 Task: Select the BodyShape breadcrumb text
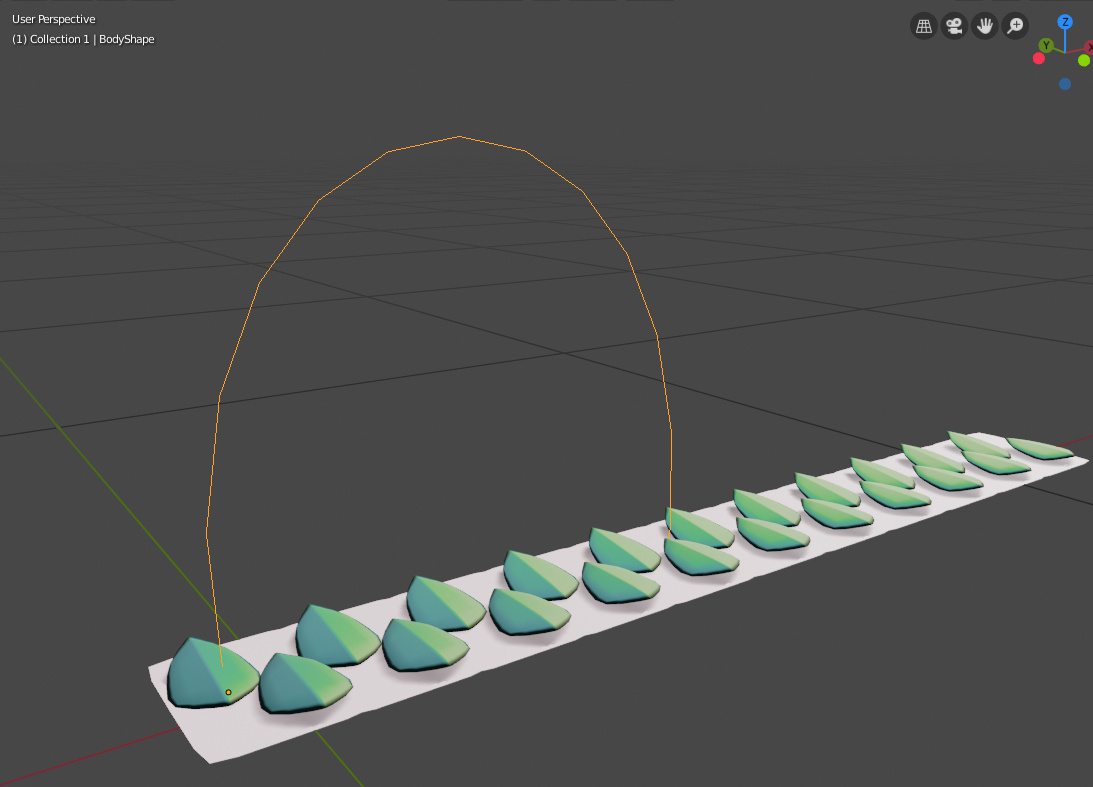[x=128, y=39]
